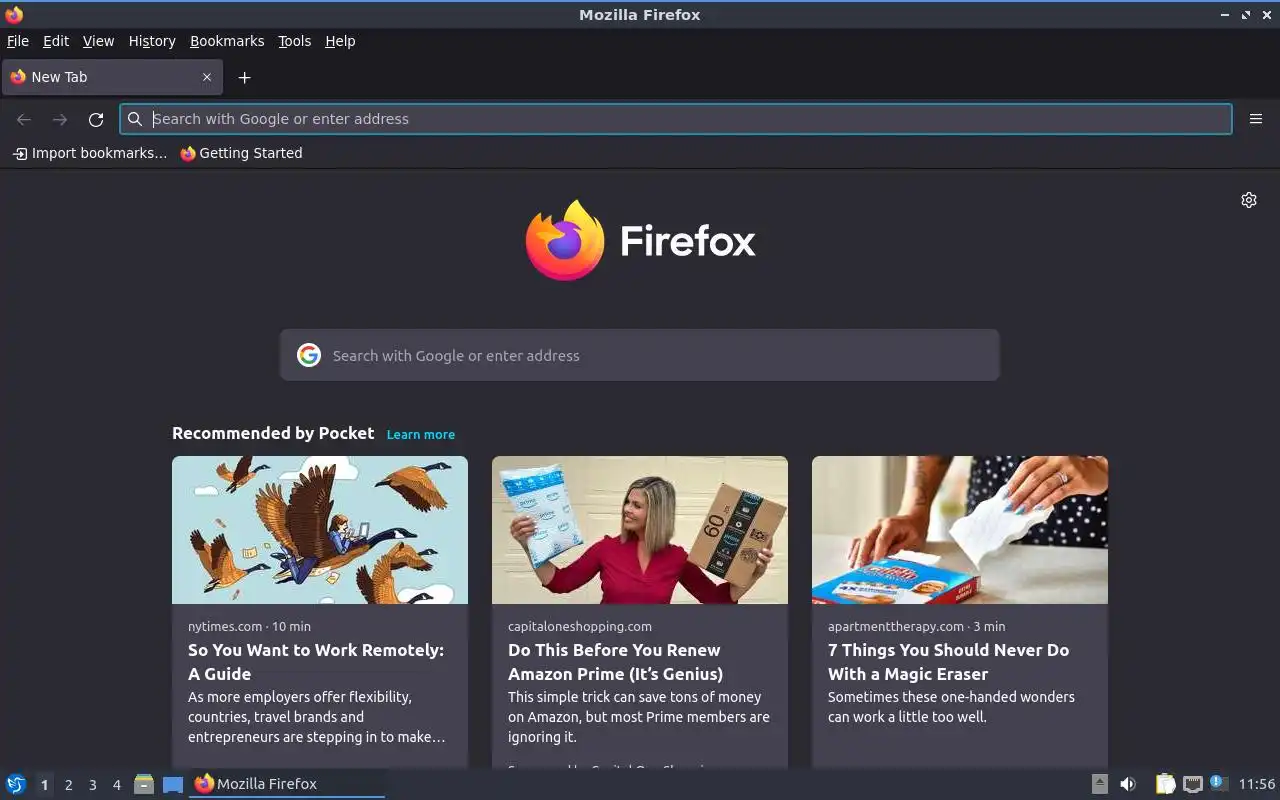Open the file manager taskbar icon

pyautogui.click(x=144, y=784)
